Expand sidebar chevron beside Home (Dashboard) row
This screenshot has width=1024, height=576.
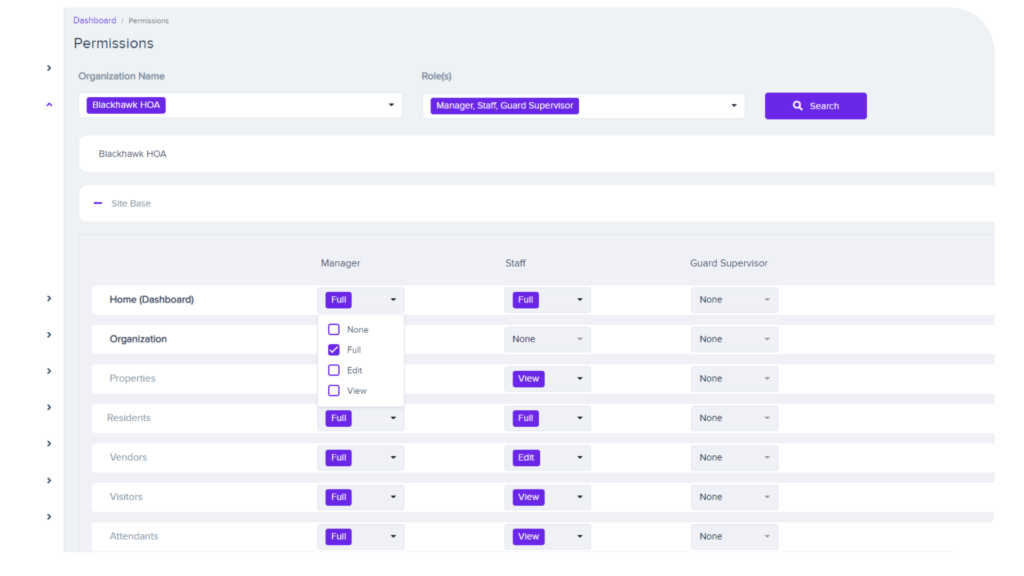[49, 299]
